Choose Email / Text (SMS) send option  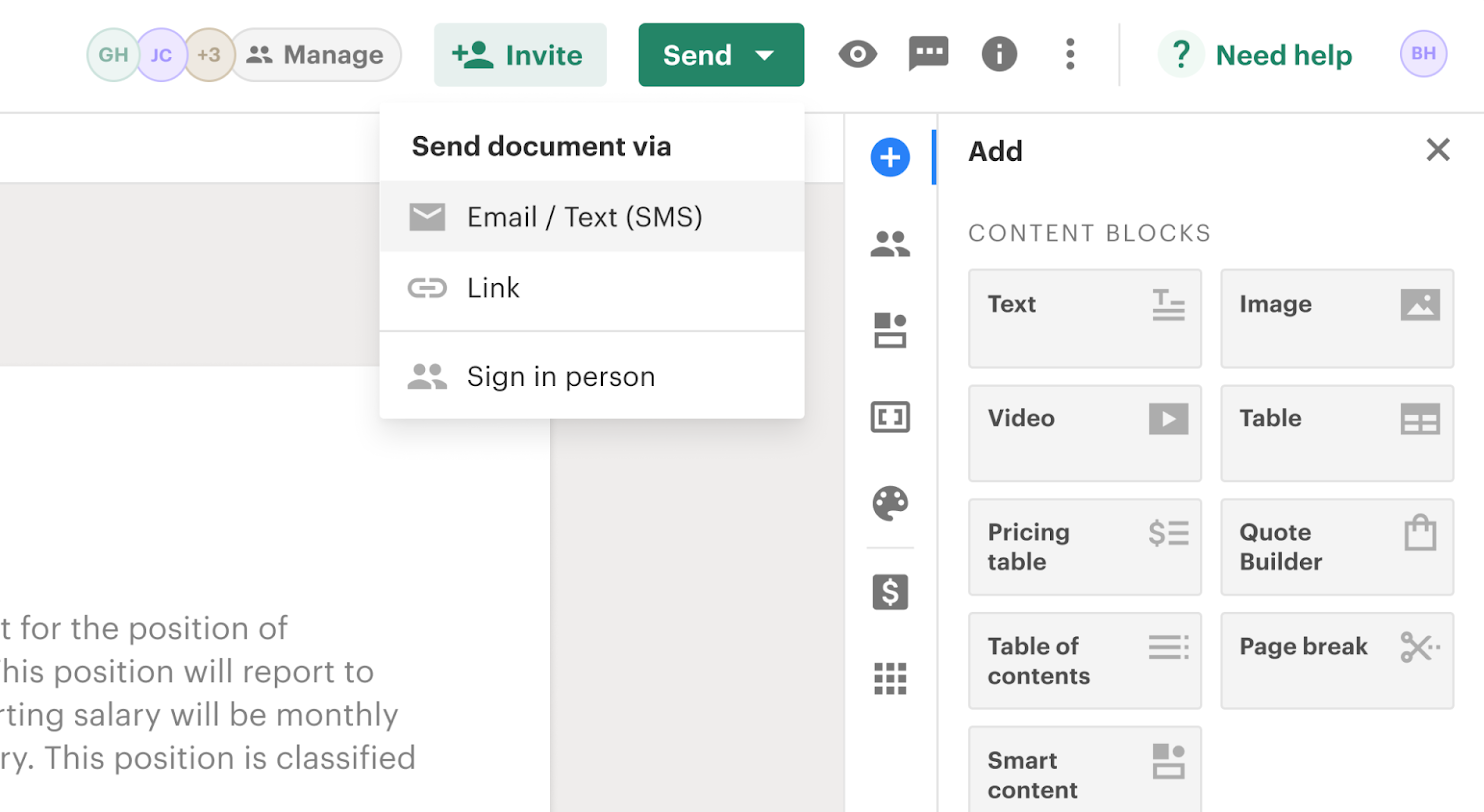pyautogui.click(x=592, y=216)
